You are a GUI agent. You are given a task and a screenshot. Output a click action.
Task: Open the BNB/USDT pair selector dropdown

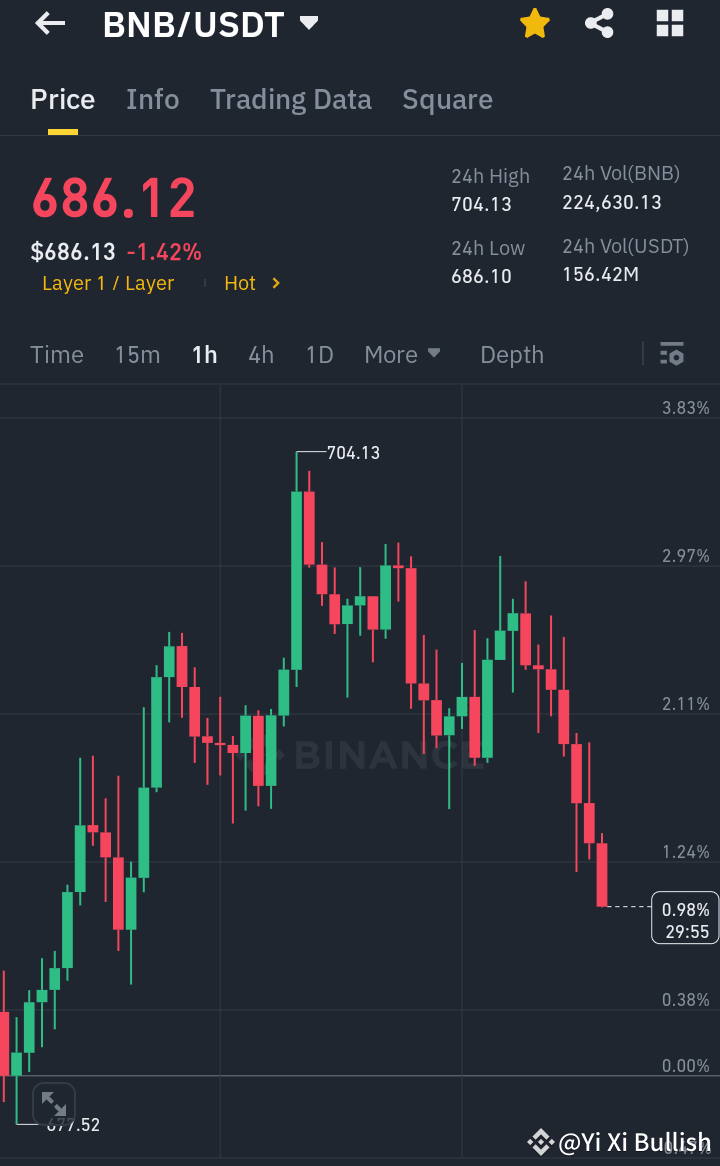(308, 23)
